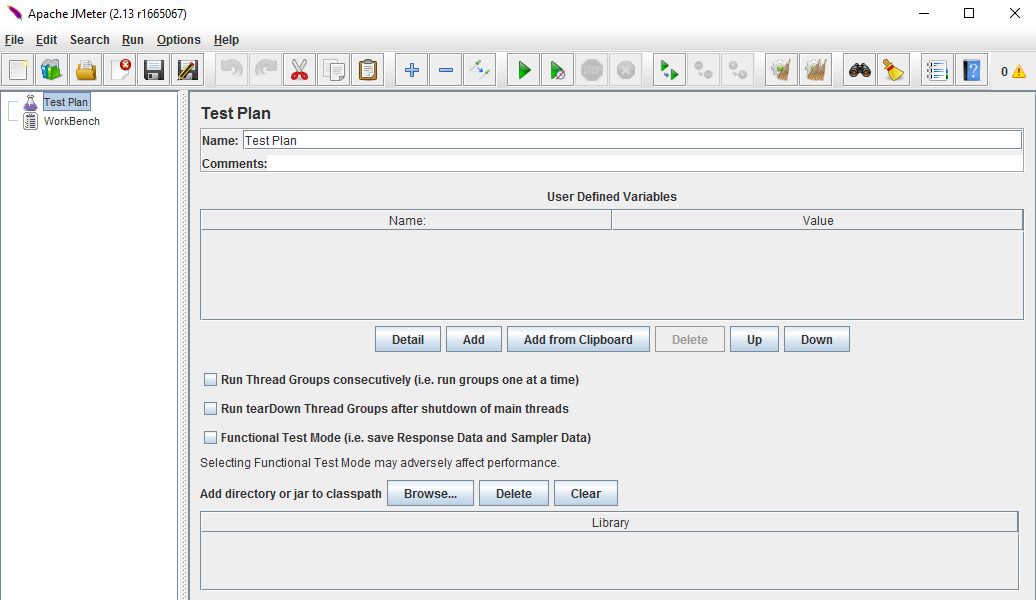Click the Undo arrow icon
This screenshot has width=1036, height=600.
pos(232,70)
